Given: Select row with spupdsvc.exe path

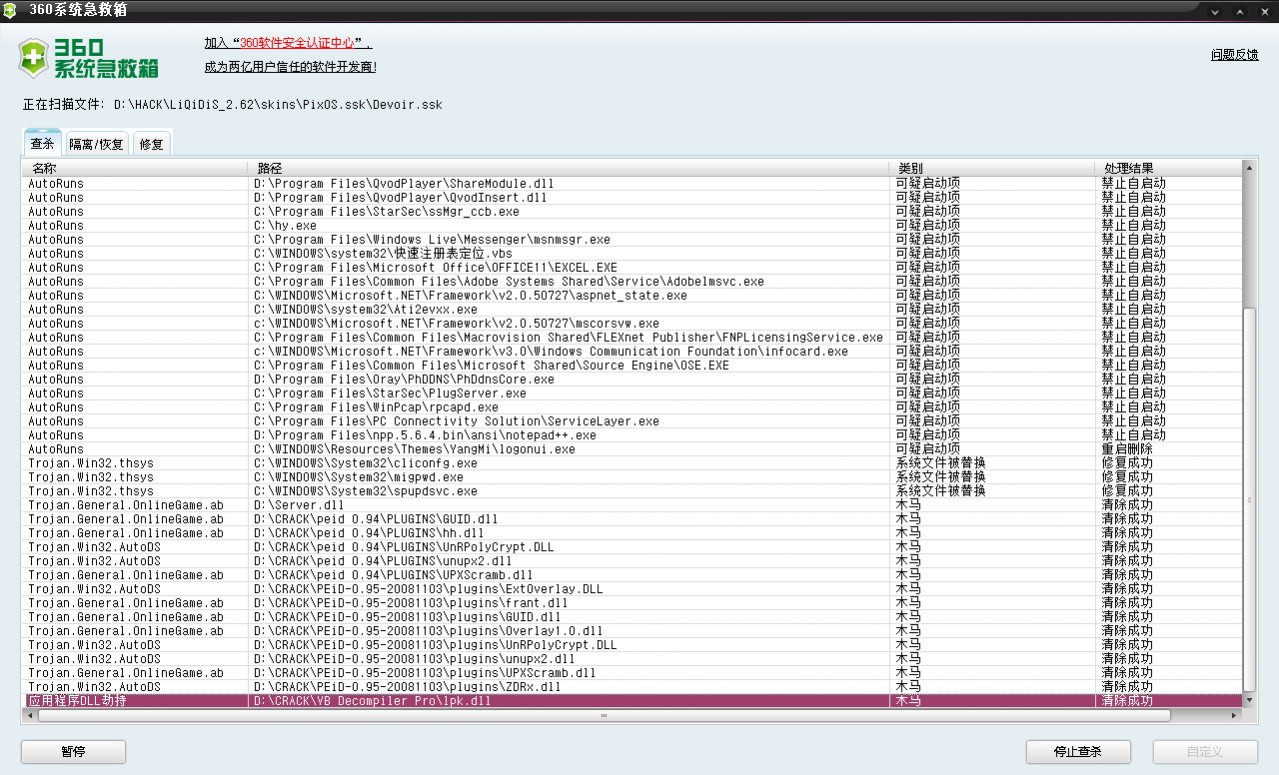Looking at the screenshot, I should [x=633, y=492].
